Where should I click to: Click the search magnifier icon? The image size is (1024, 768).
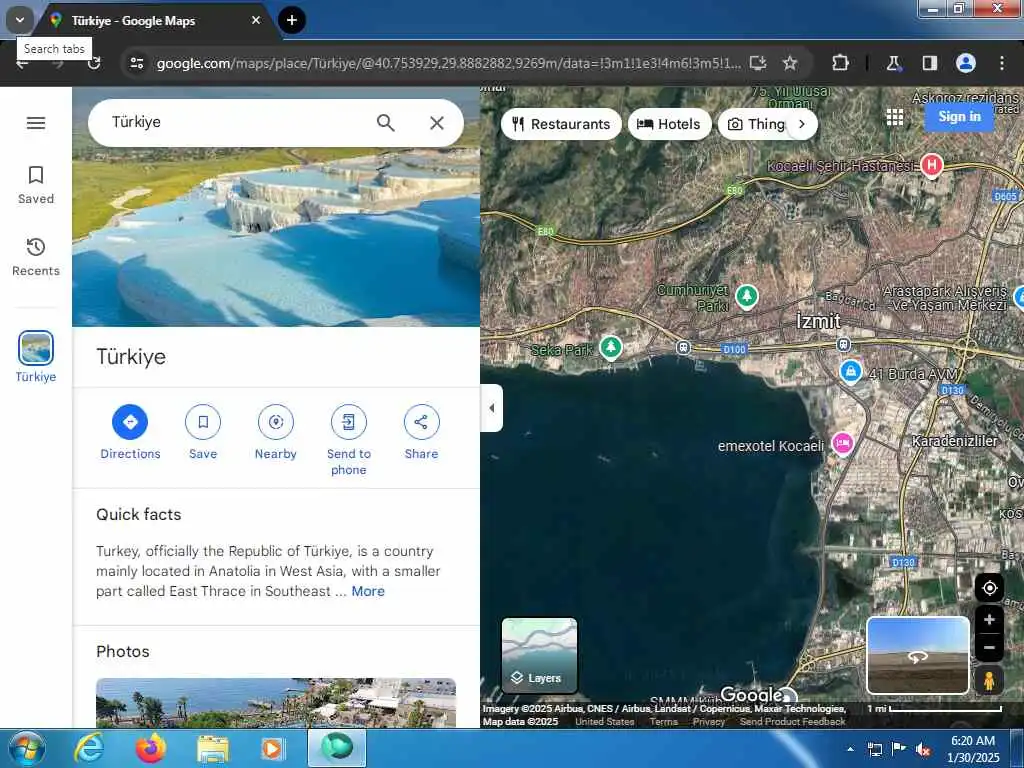click(x=386, y=123)
